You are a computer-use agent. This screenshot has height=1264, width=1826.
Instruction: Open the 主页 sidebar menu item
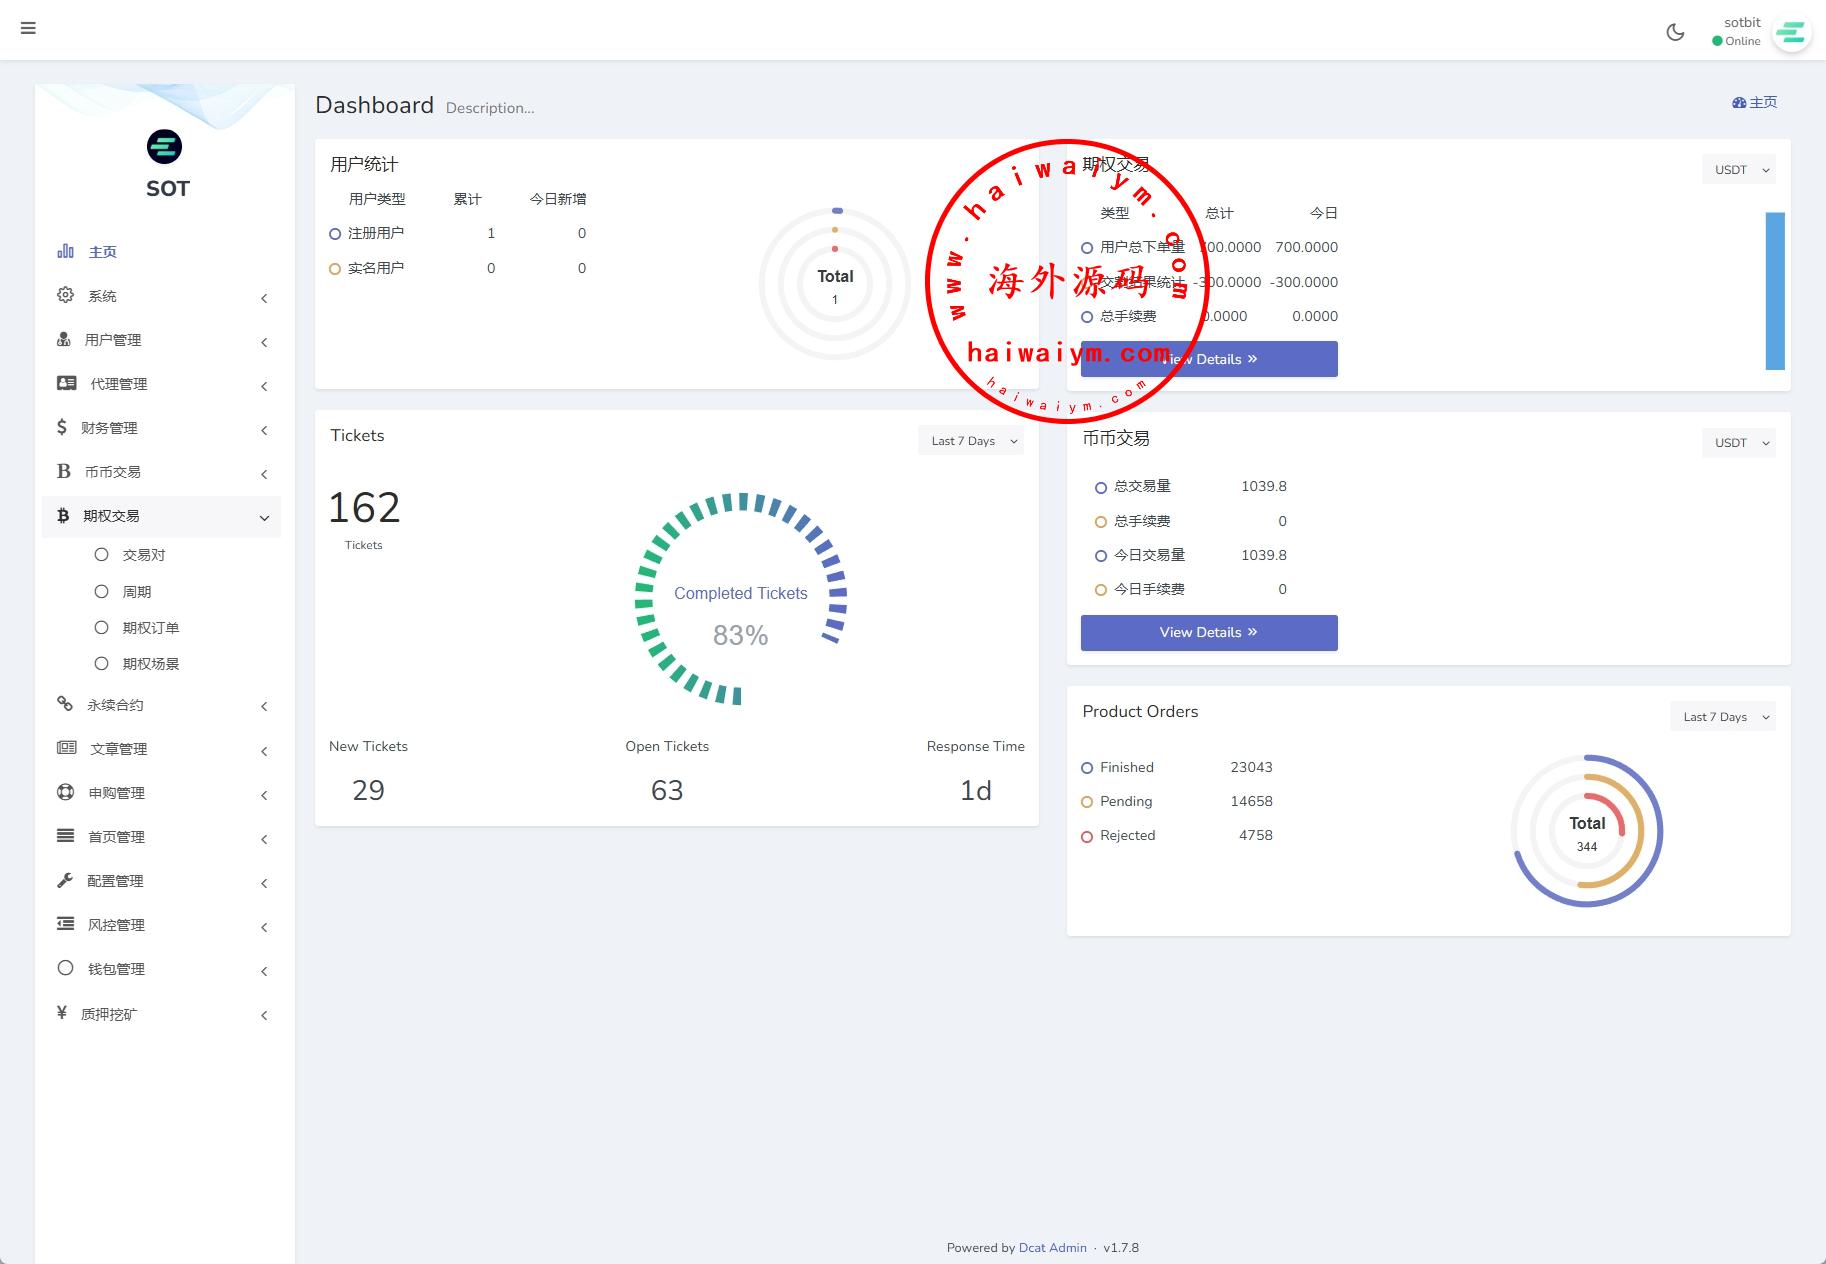pos(103,252)
